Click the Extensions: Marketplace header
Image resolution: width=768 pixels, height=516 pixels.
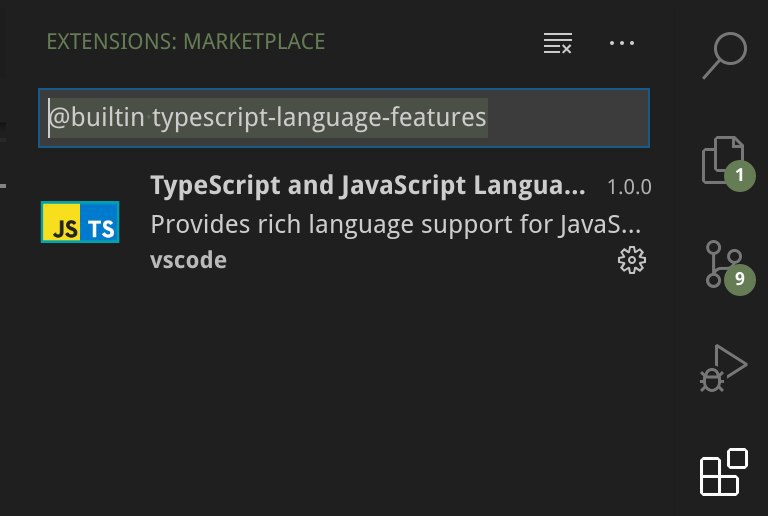[186, 42]
